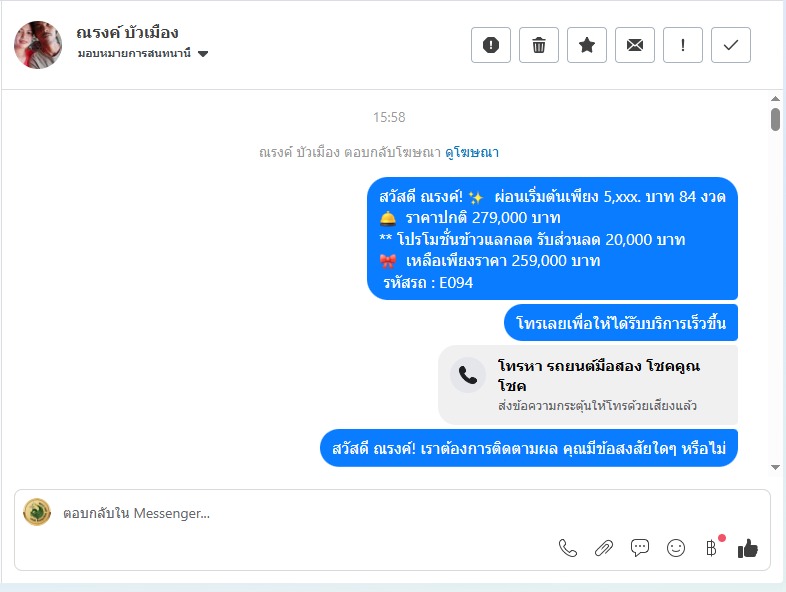Click the โทรหา รถยนต์มือสอง call prompt card
Screen dimensions: 786x592
click(x=588, y=384)
